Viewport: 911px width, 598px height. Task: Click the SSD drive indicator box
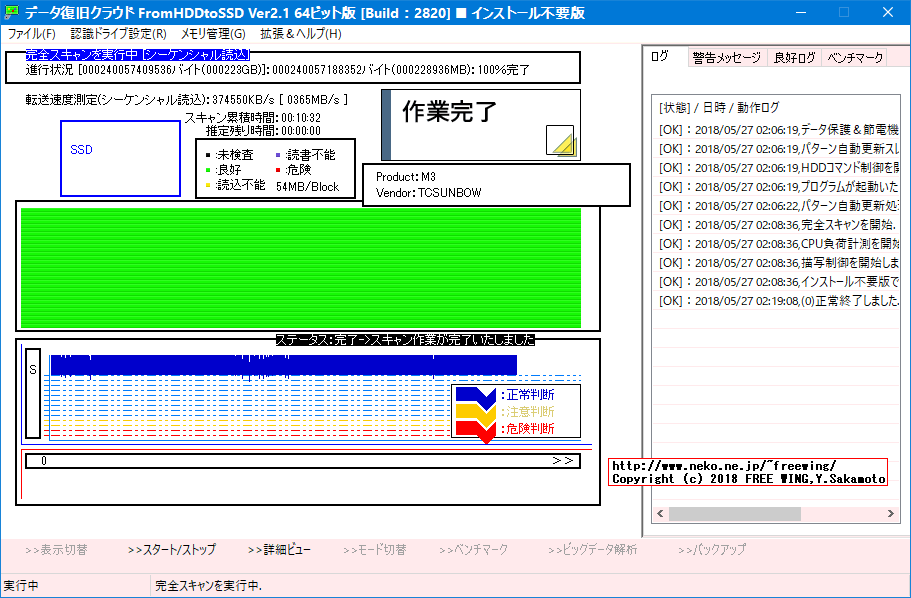119,159
